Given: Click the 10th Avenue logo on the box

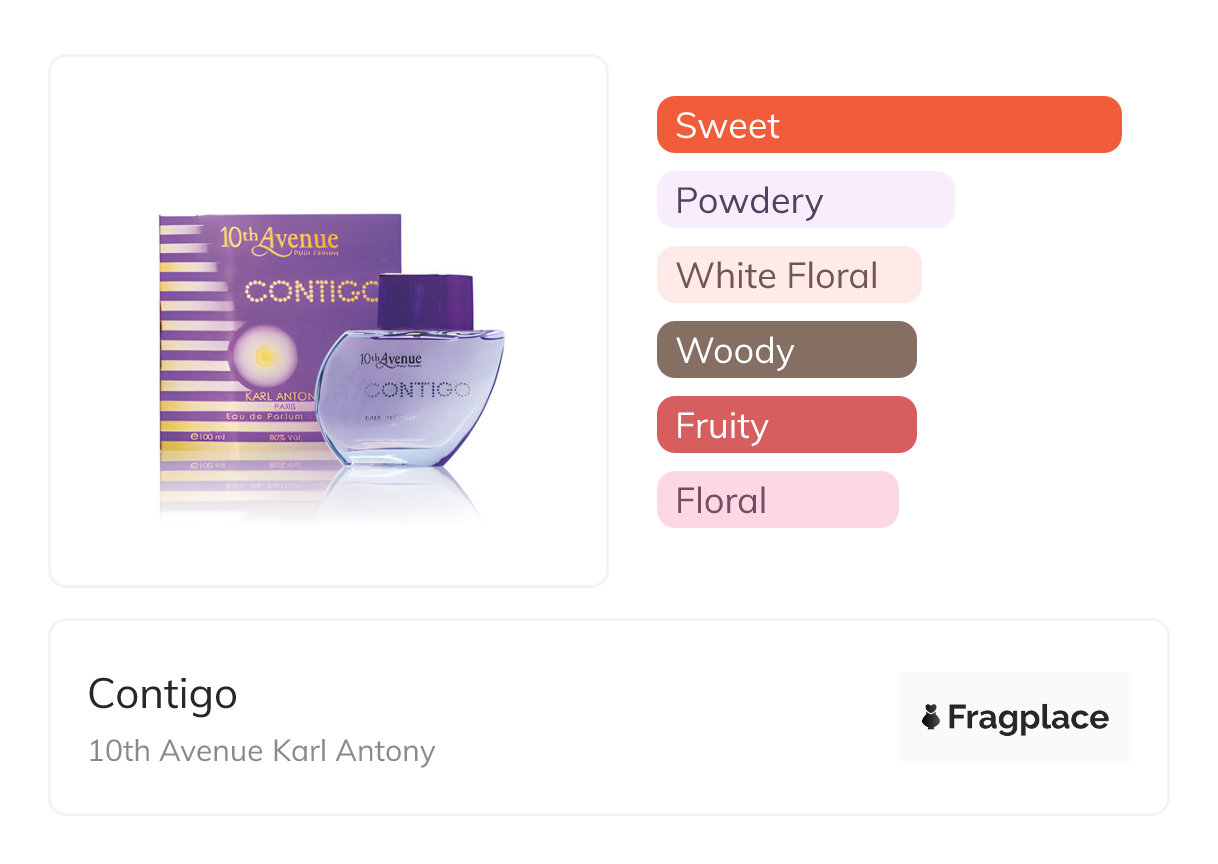Looking at the screenshot, I should [x=279, y=240].
